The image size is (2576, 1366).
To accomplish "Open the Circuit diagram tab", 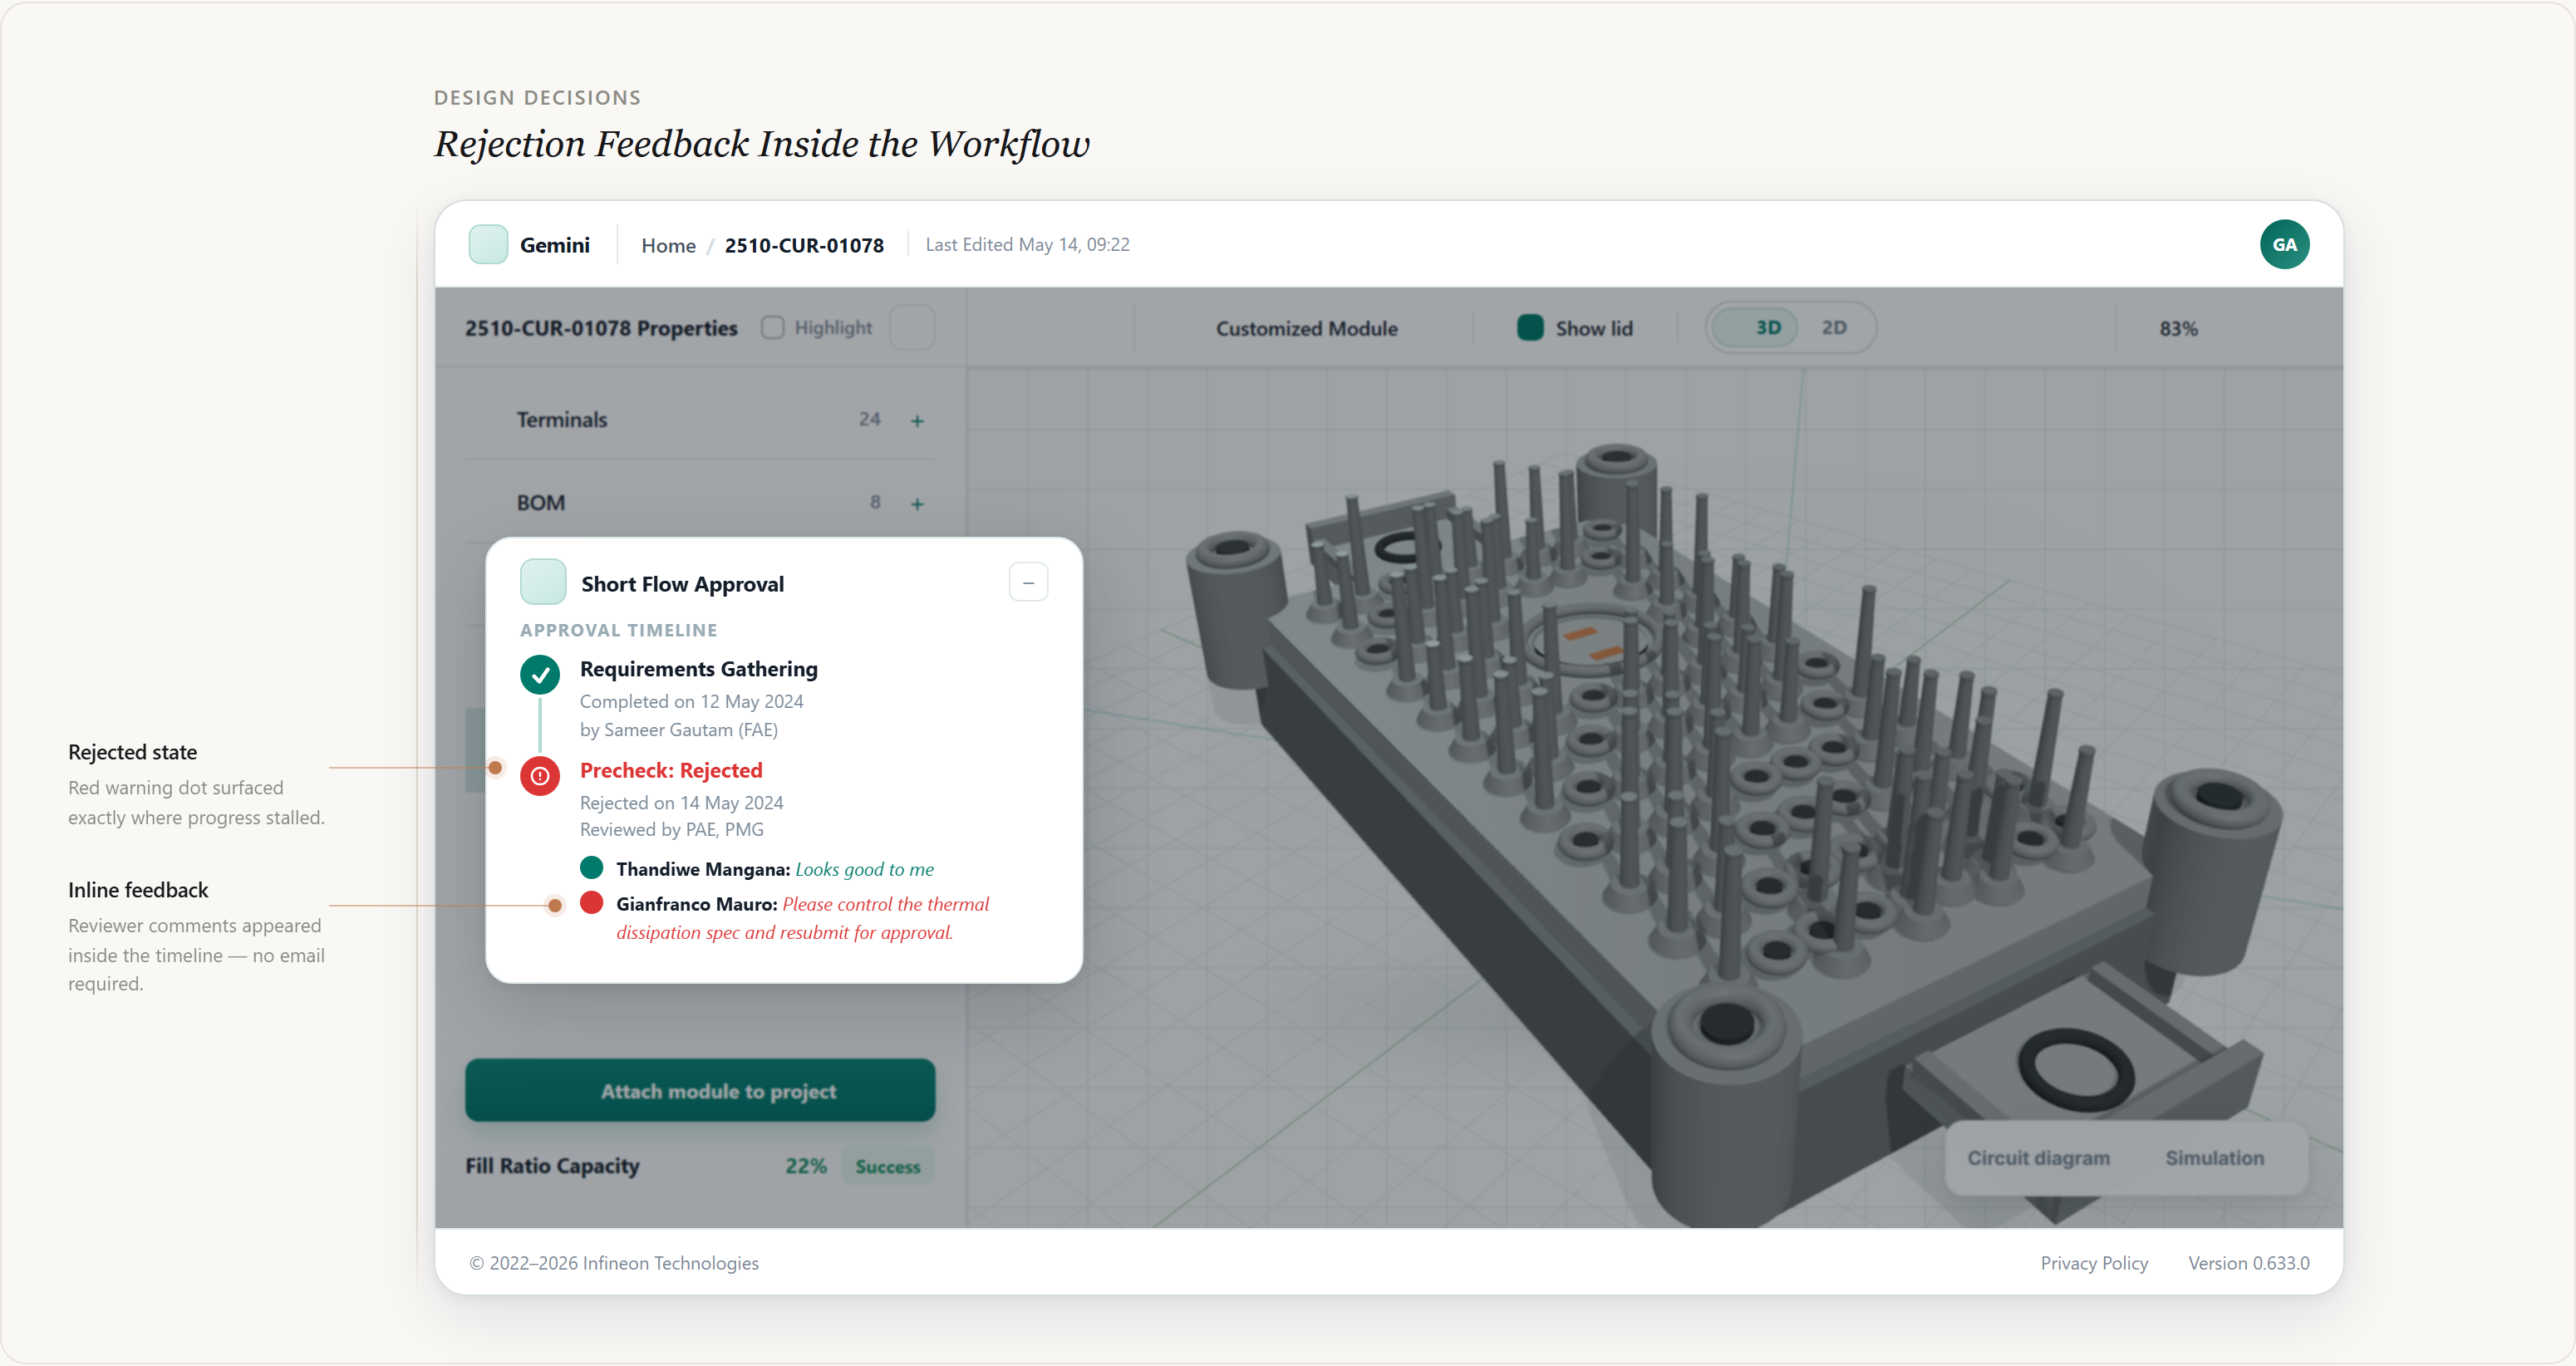I will (2038, 1158).
